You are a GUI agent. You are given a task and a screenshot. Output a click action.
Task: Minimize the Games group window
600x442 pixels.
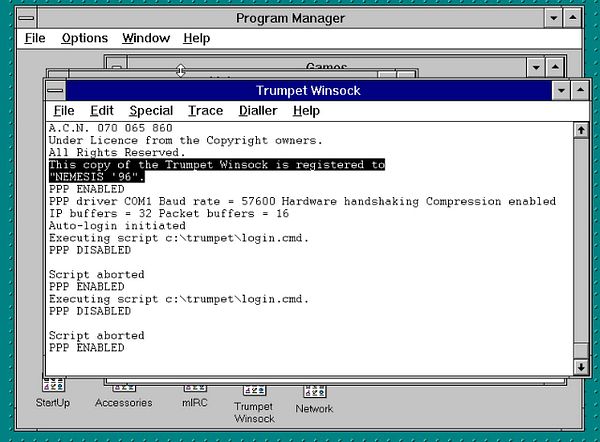(x=536, y=67)
